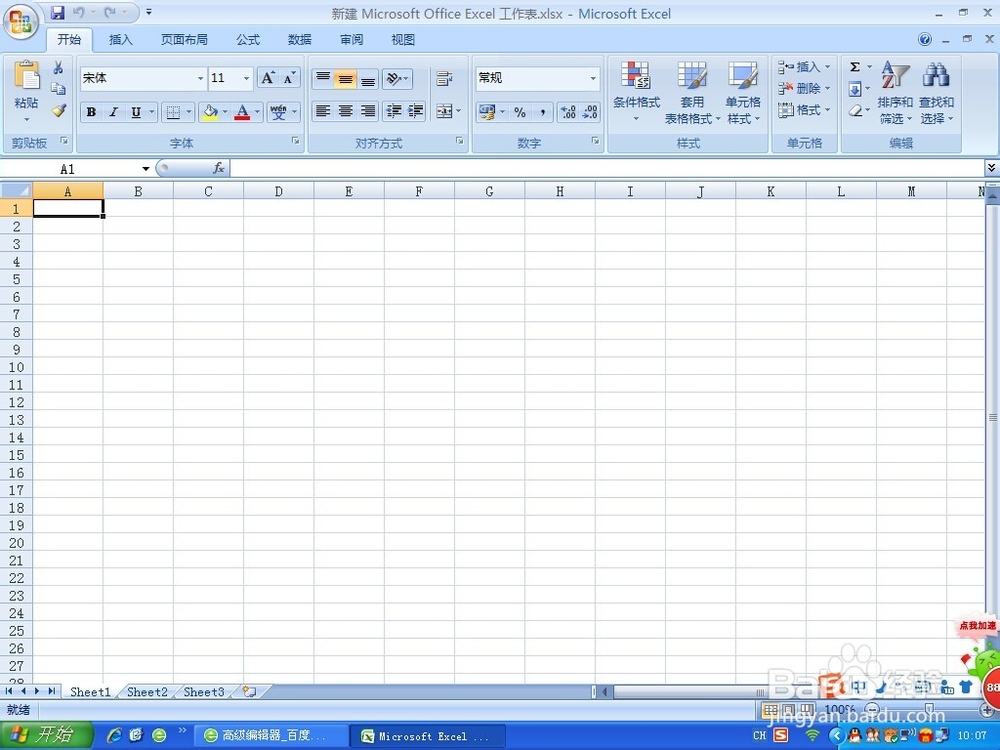Viewport: 1000px width, 750px height.
Task: Toggle italic formatting
Action: point(113,112)
